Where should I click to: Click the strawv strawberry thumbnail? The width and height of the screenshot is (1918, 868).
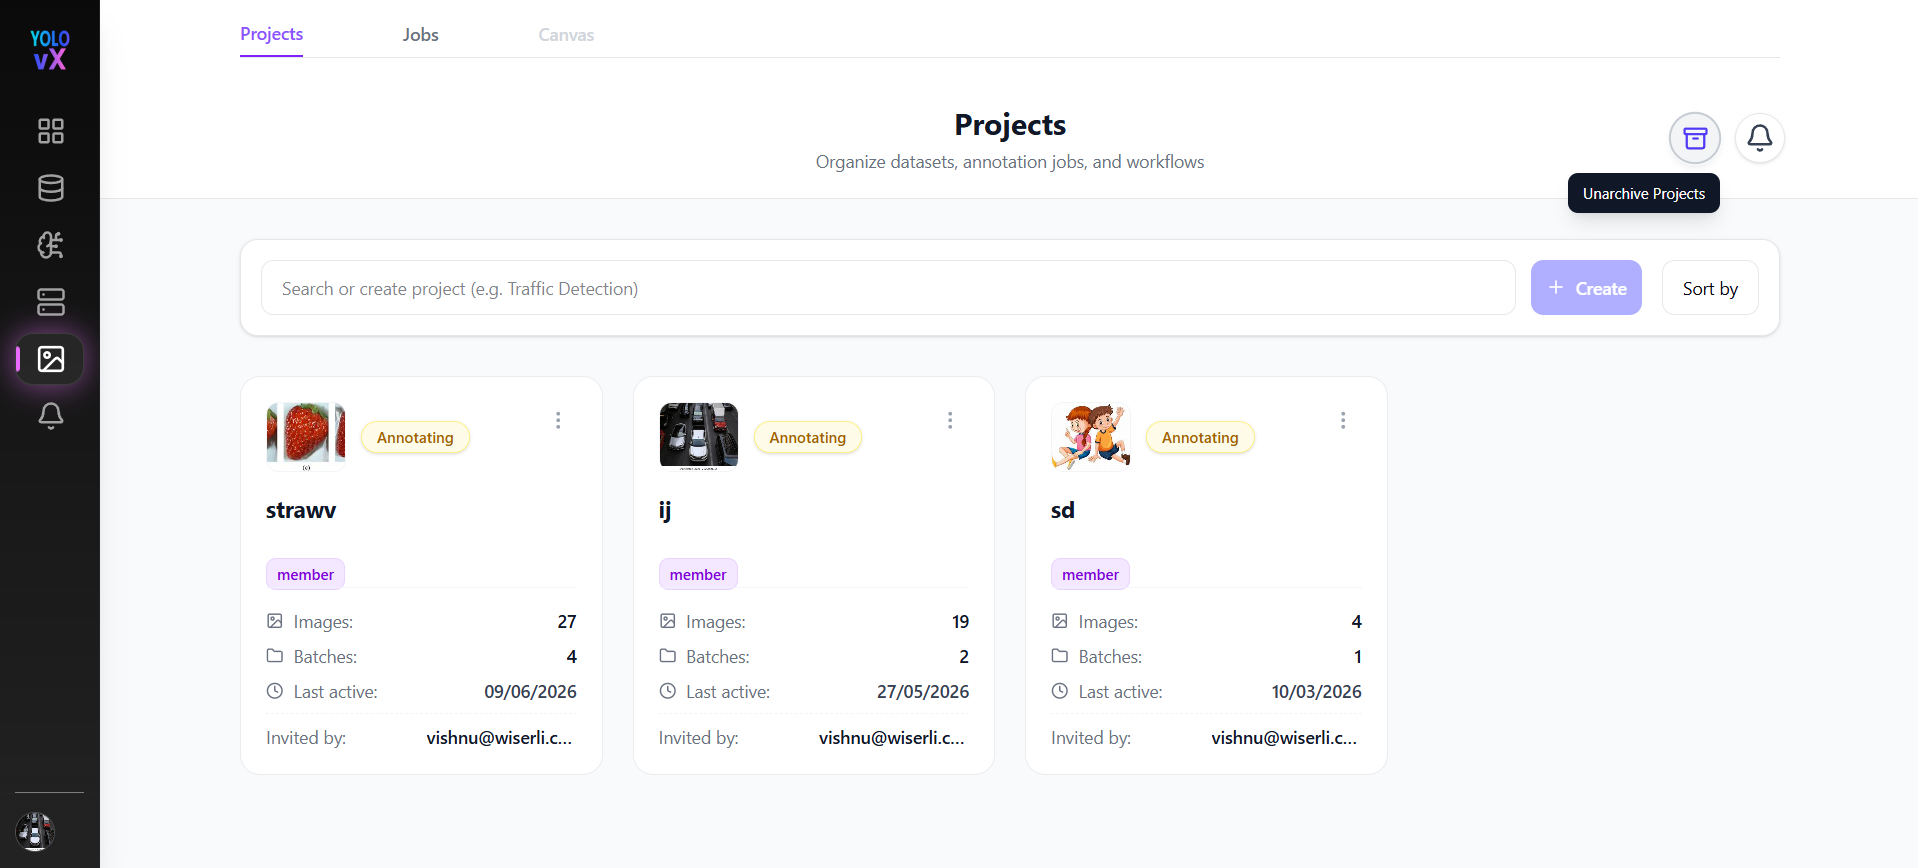point(306,436)
